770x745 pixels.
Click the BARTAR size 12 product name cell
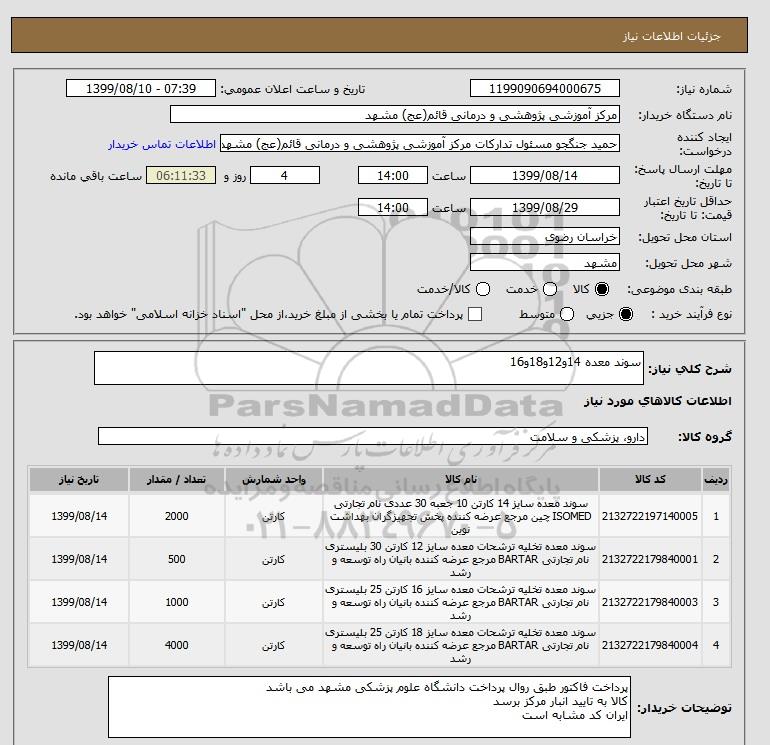(x=461, y=559)
